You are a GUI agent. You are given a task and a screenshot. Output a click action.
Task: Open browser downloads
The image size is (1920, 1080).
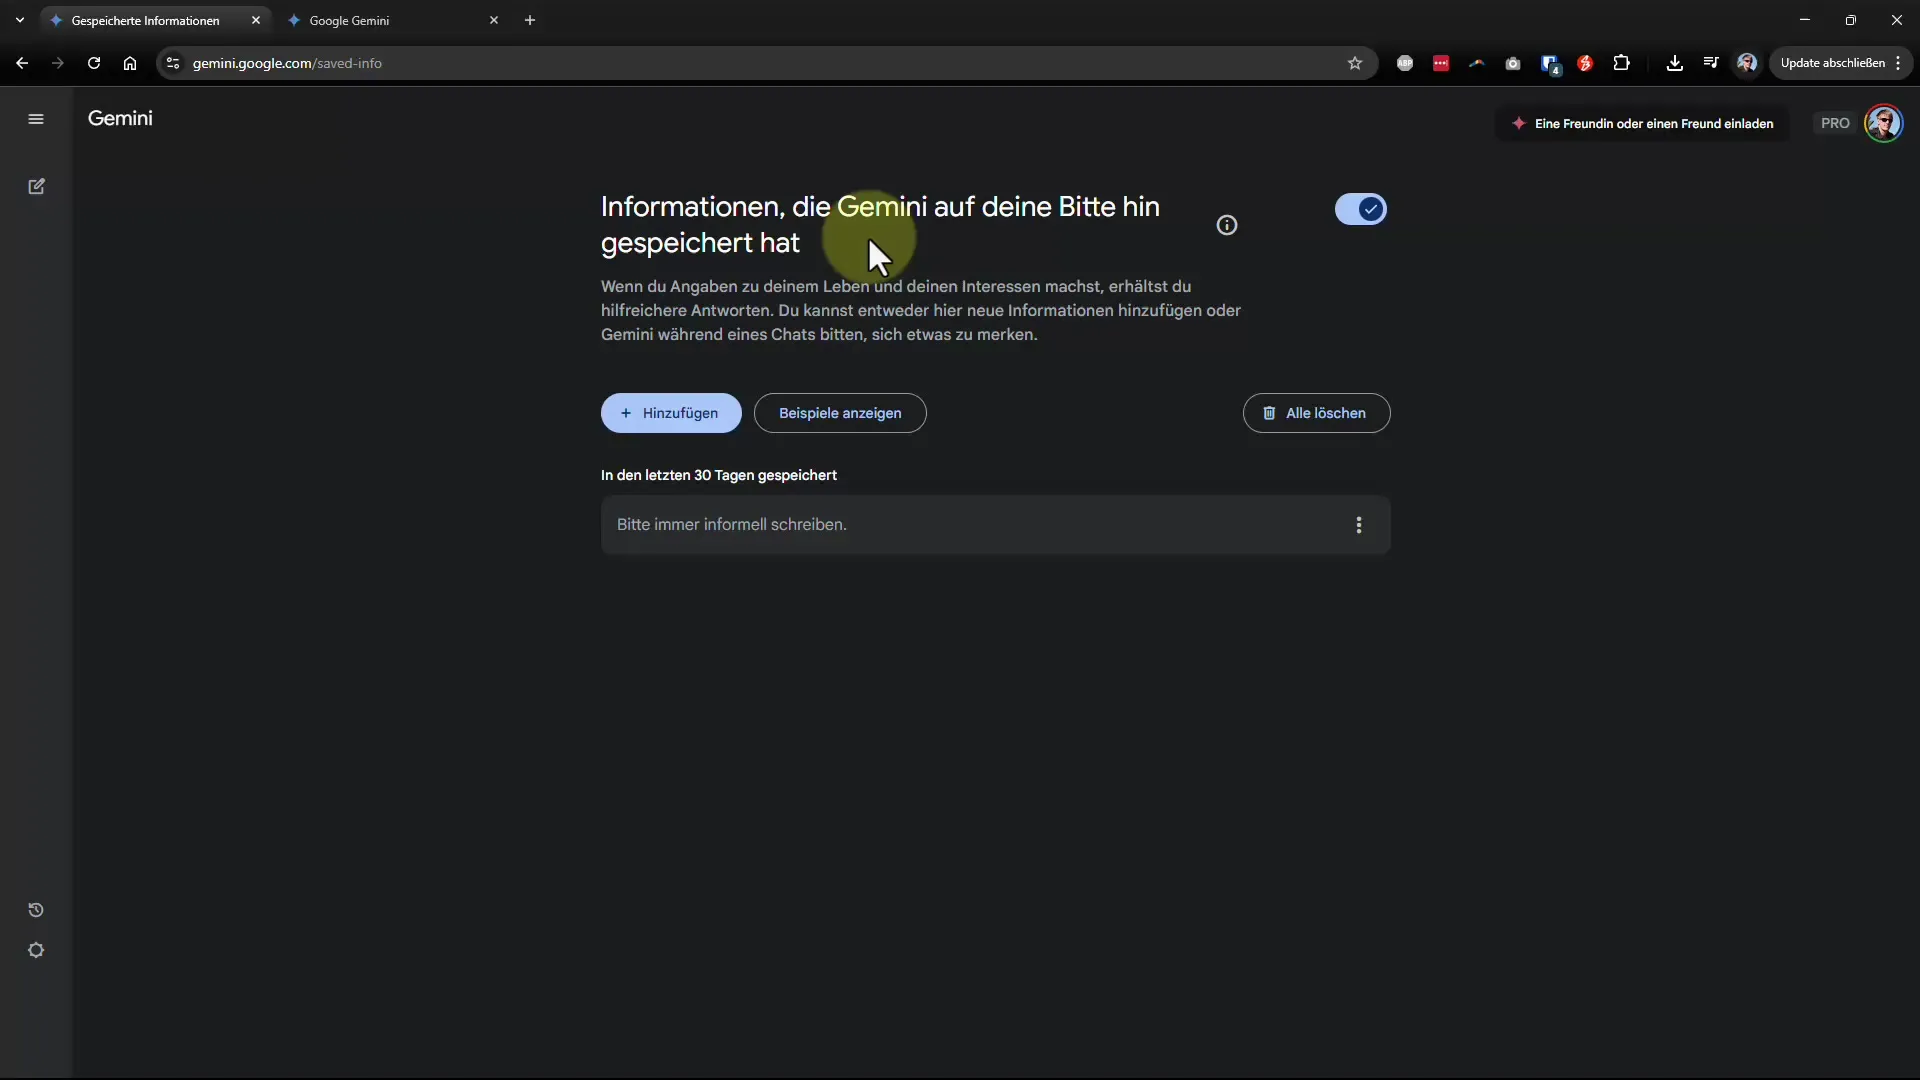coord(1675,63)
